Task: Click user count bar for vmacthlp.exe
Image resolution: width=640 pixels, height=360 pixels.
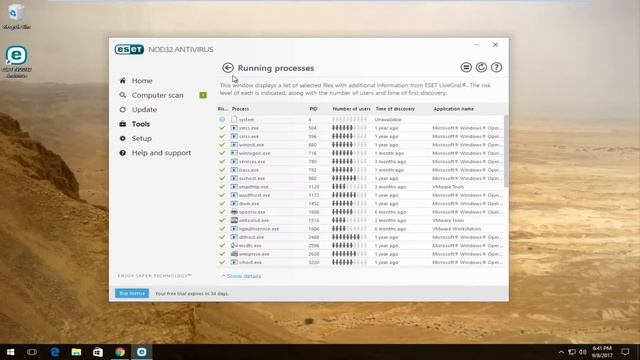Action: [349, 187]
